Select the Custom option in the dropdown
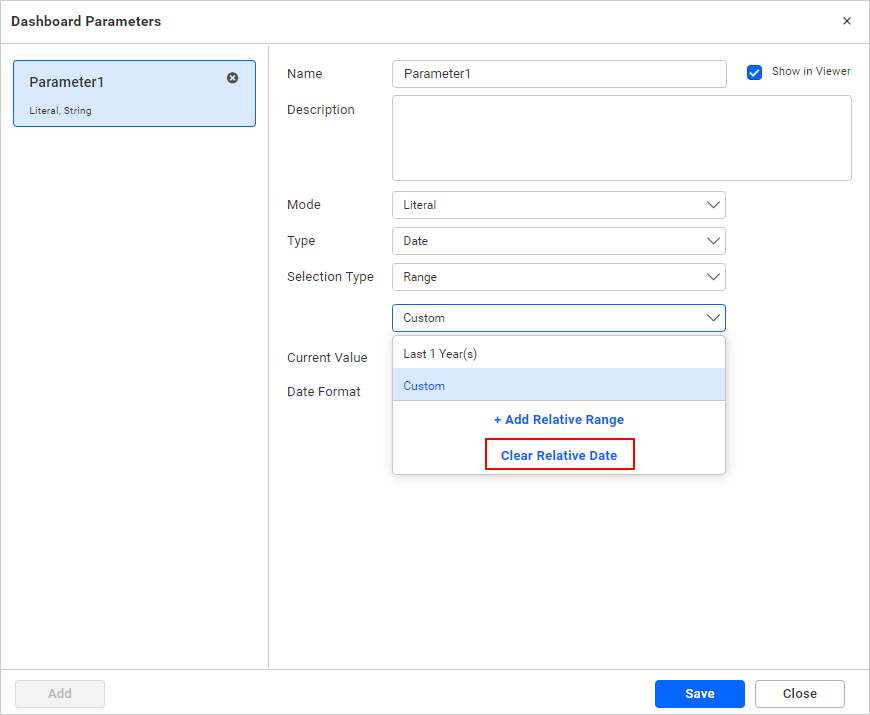 [558, 385]
